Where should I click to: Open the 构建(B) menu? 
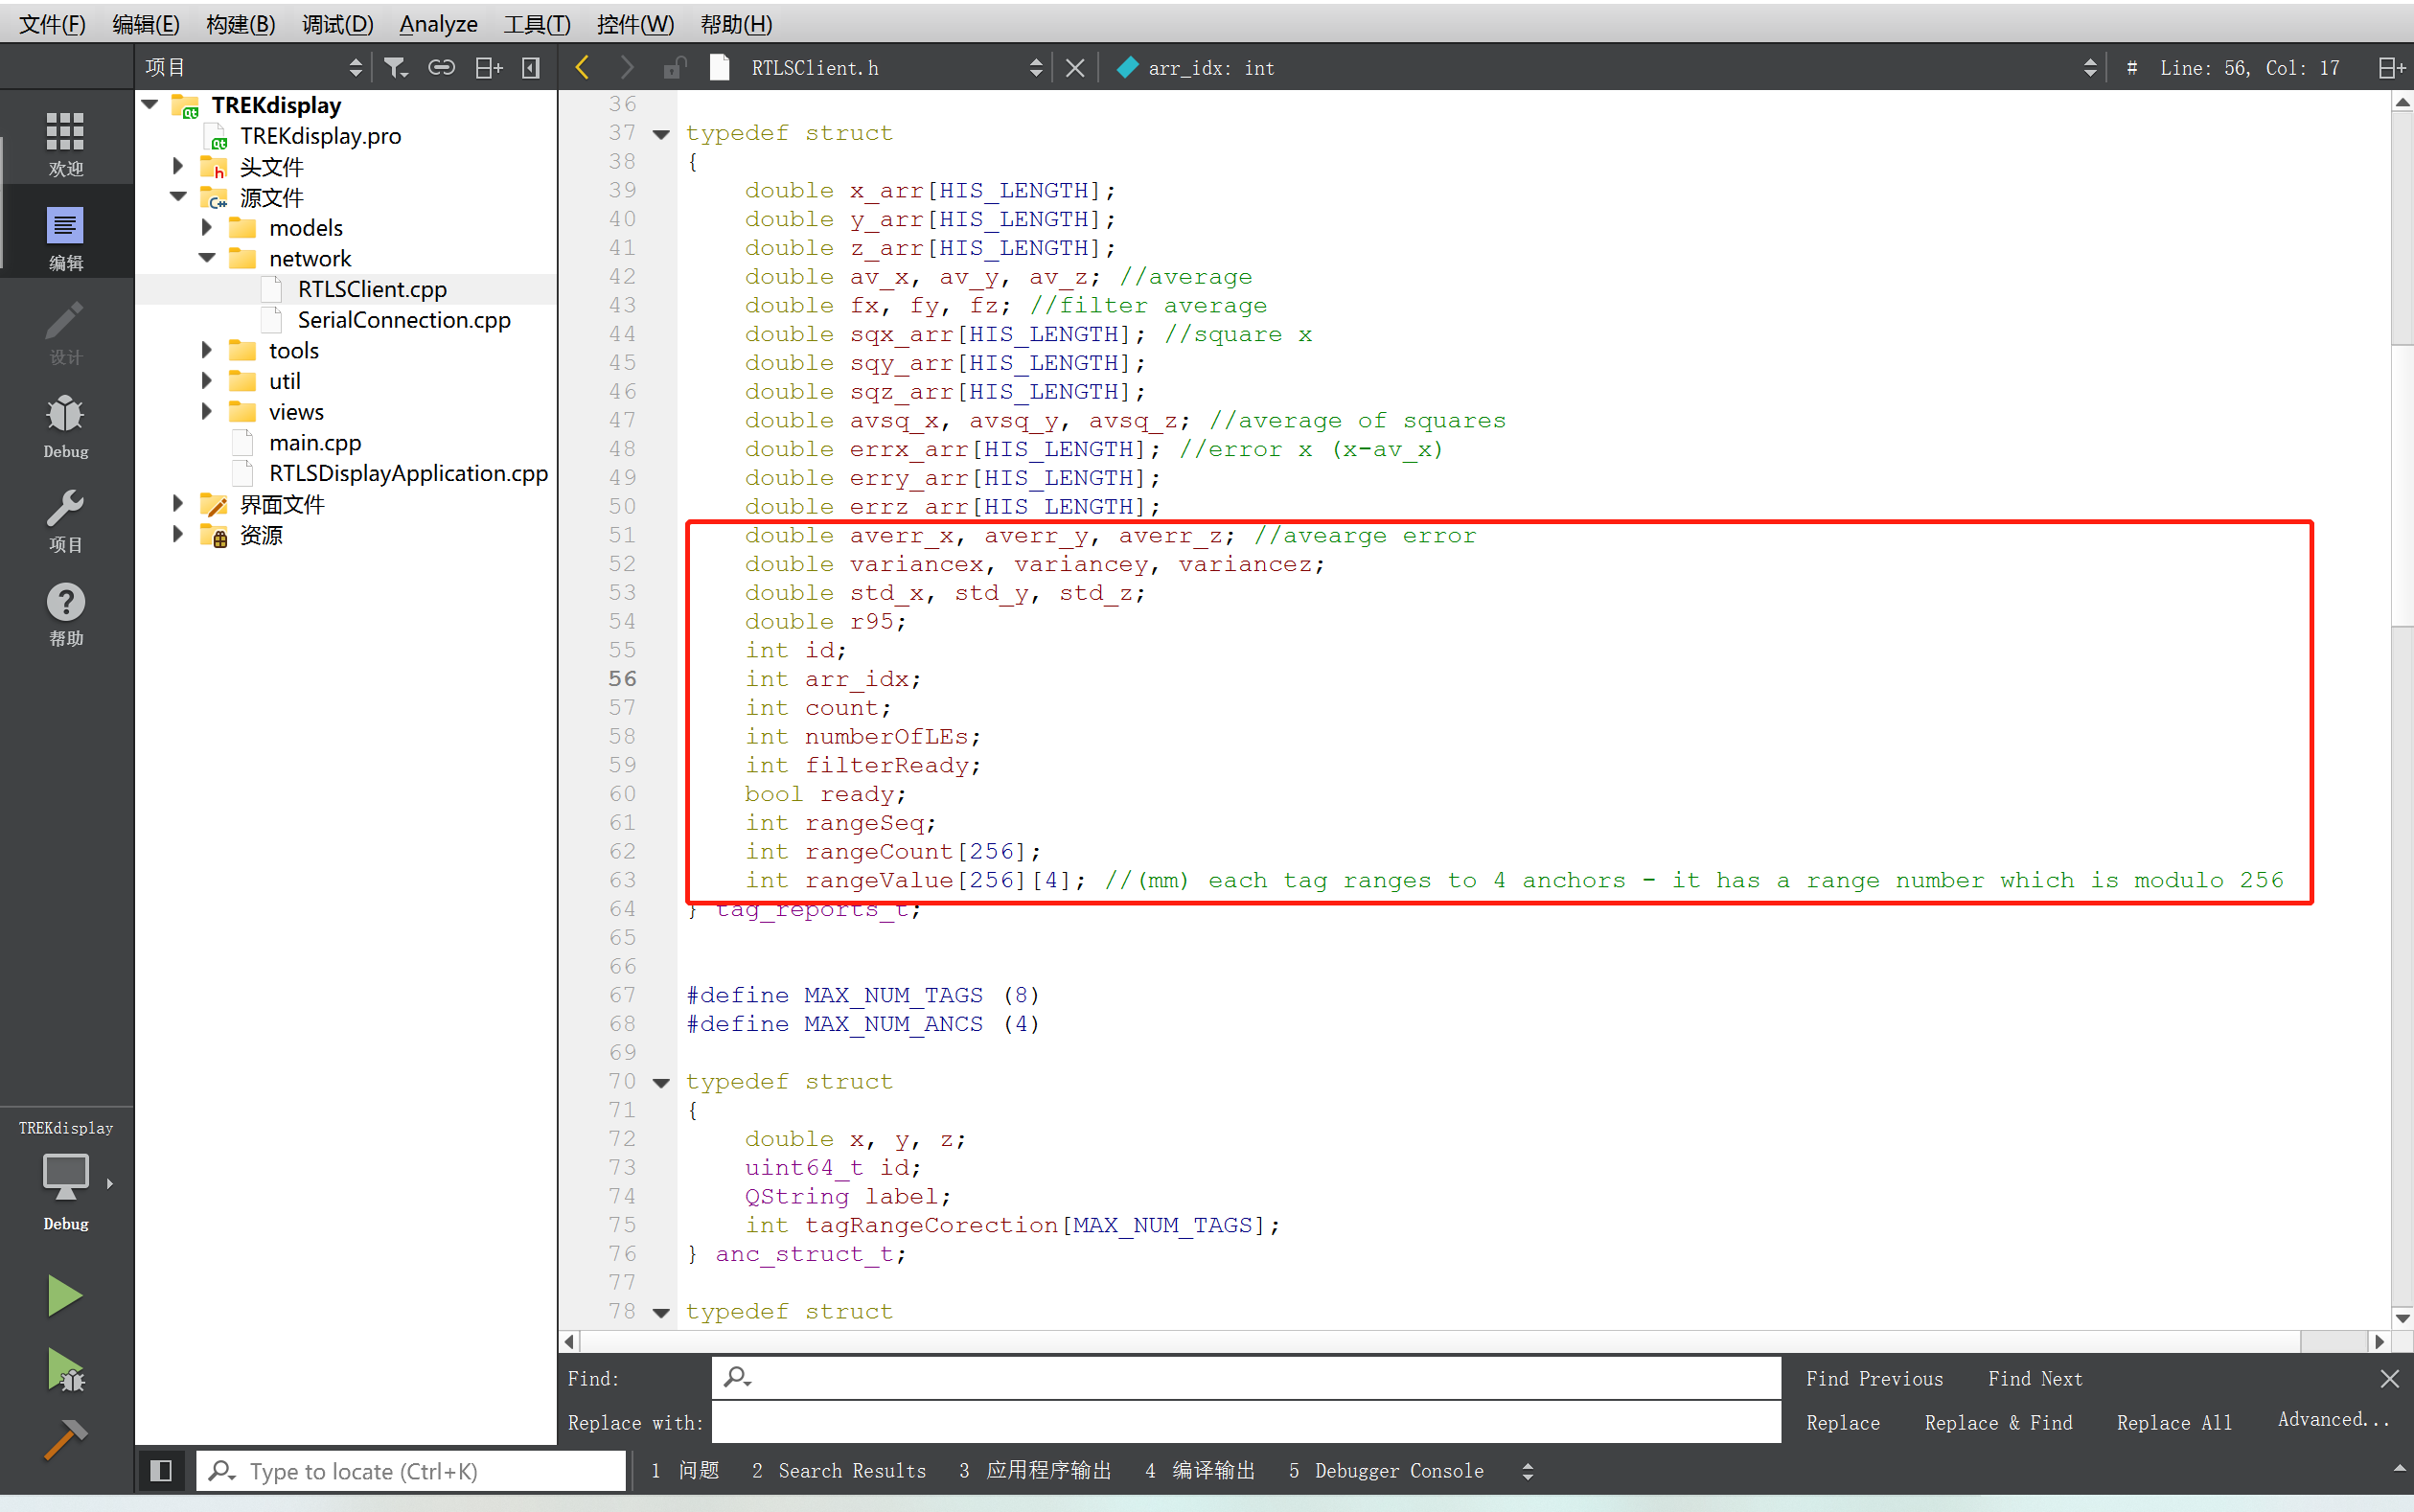(240, 24)
